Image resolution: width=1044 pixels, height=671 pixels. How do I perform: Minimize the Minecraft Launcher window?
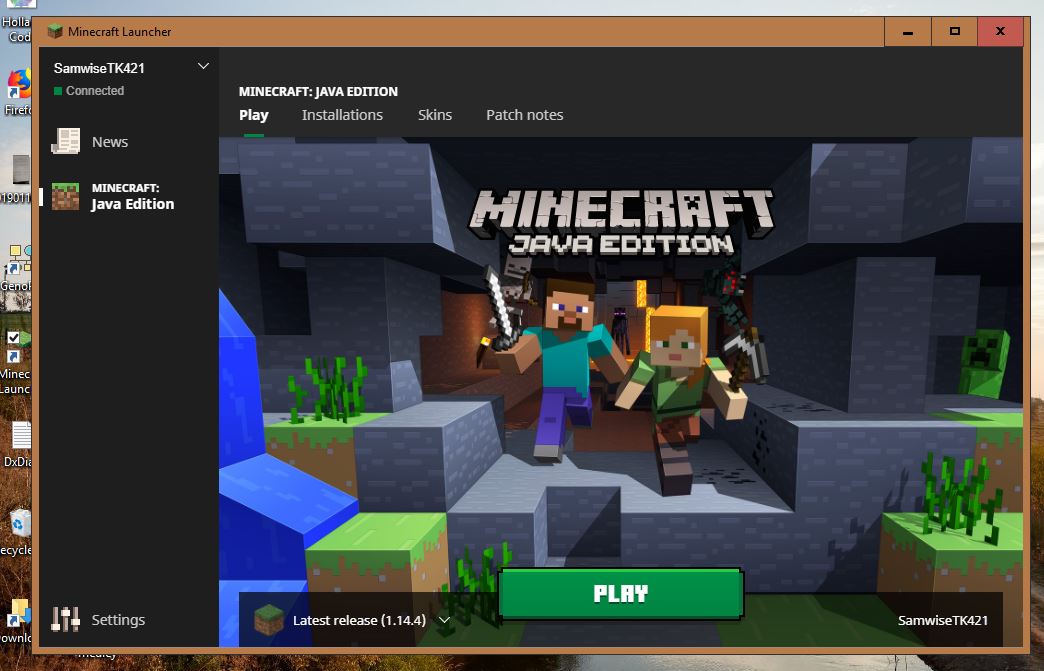tap(908, 31)
